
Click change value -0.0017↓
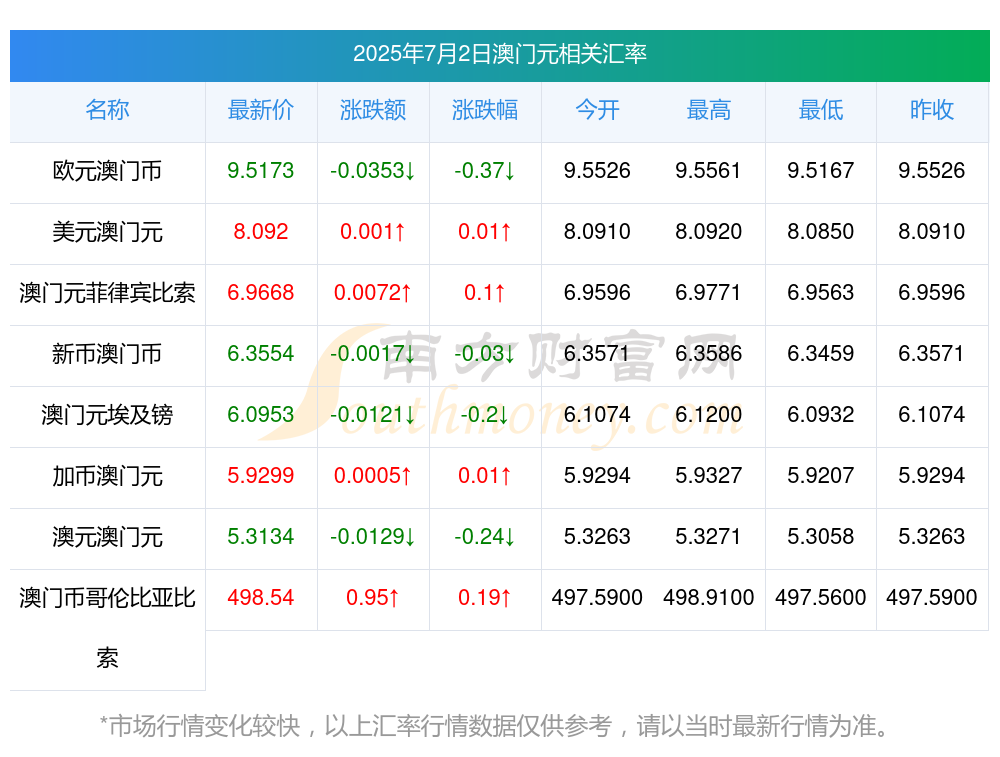pos(373,353)
